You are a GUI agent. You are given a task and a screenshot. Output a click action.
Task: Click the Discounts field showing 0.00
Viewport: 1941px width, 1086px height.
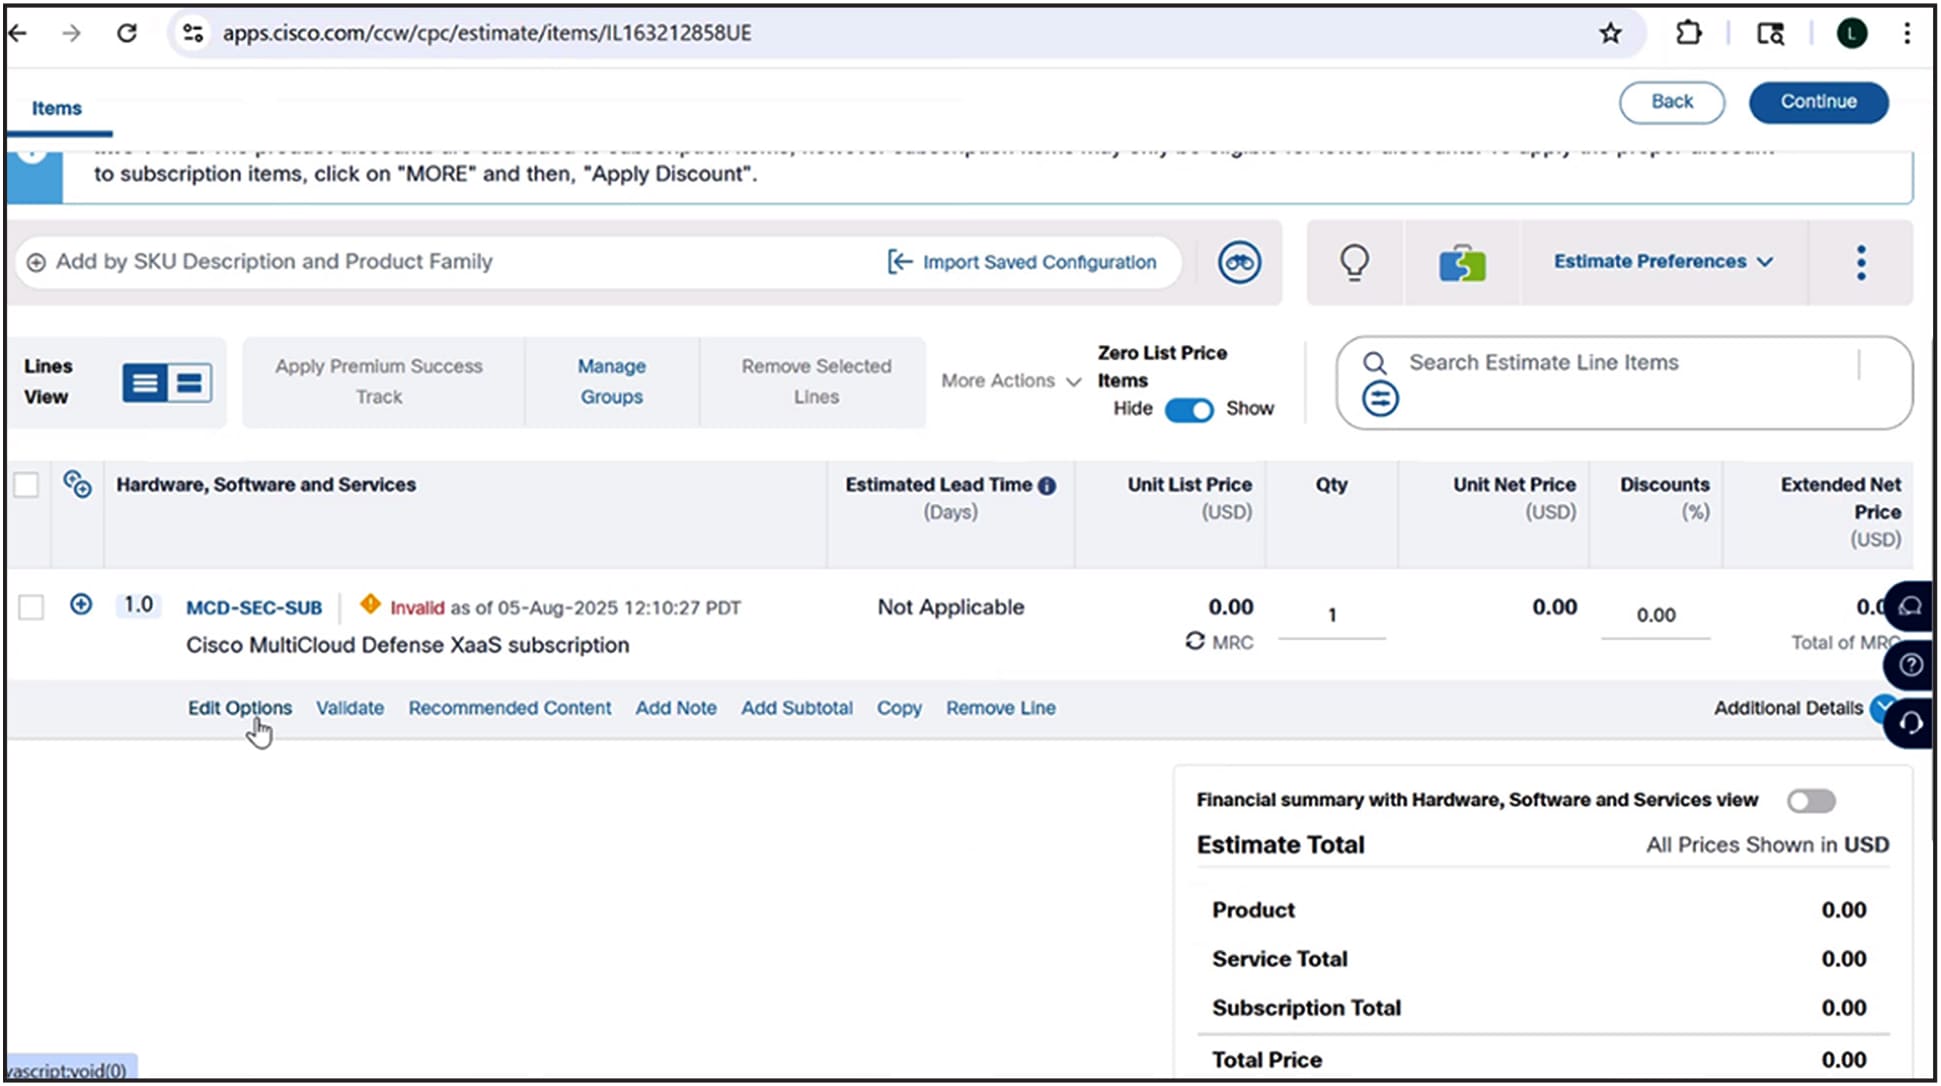coord(1656,616)
